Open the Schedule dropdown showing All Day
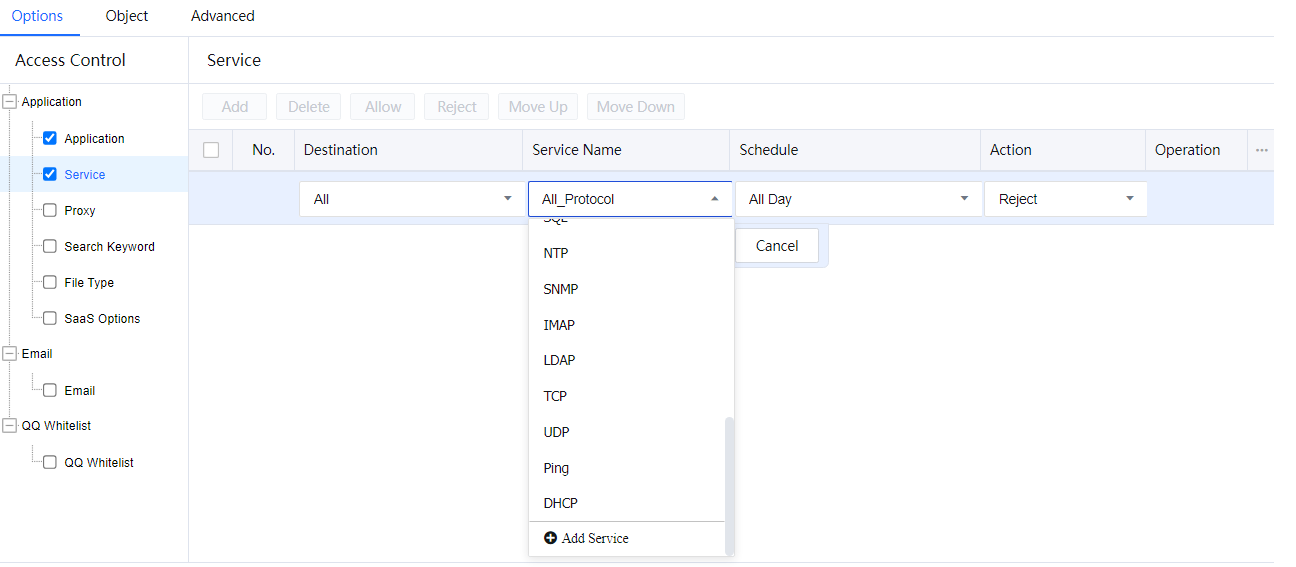Screen dimensions: 1296x567 tap(858, 199)
